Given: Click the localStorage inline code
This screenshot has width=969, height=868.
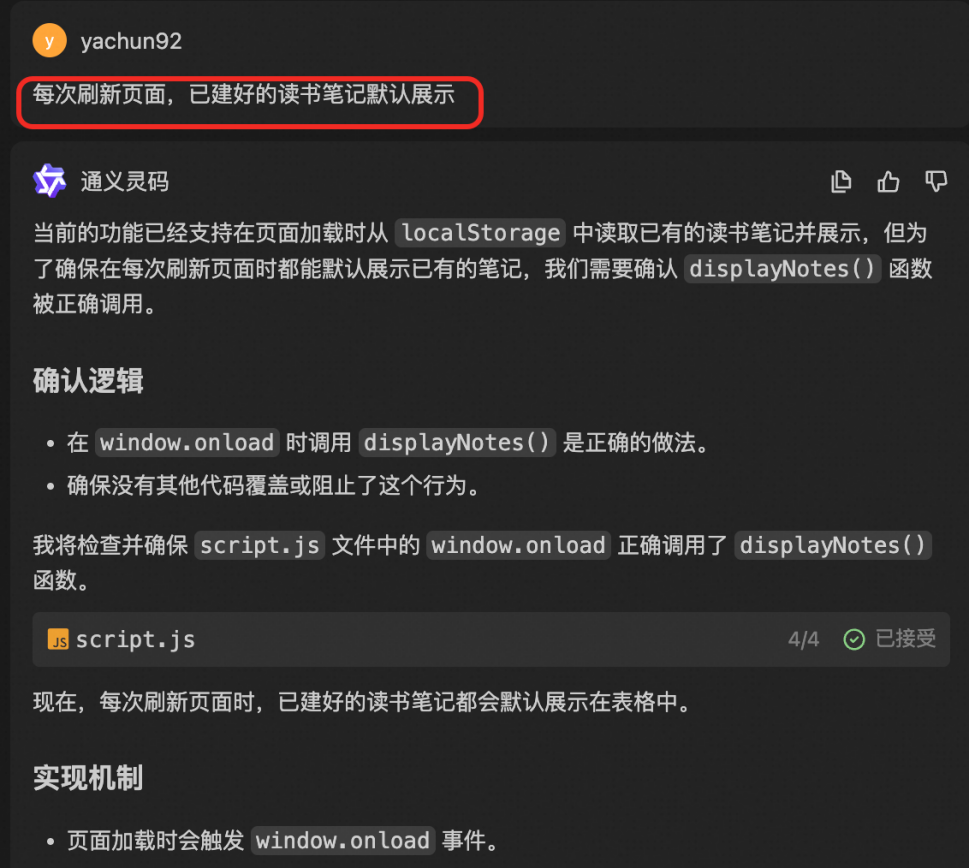Looking at the screenshot, I should coord(481,233).
